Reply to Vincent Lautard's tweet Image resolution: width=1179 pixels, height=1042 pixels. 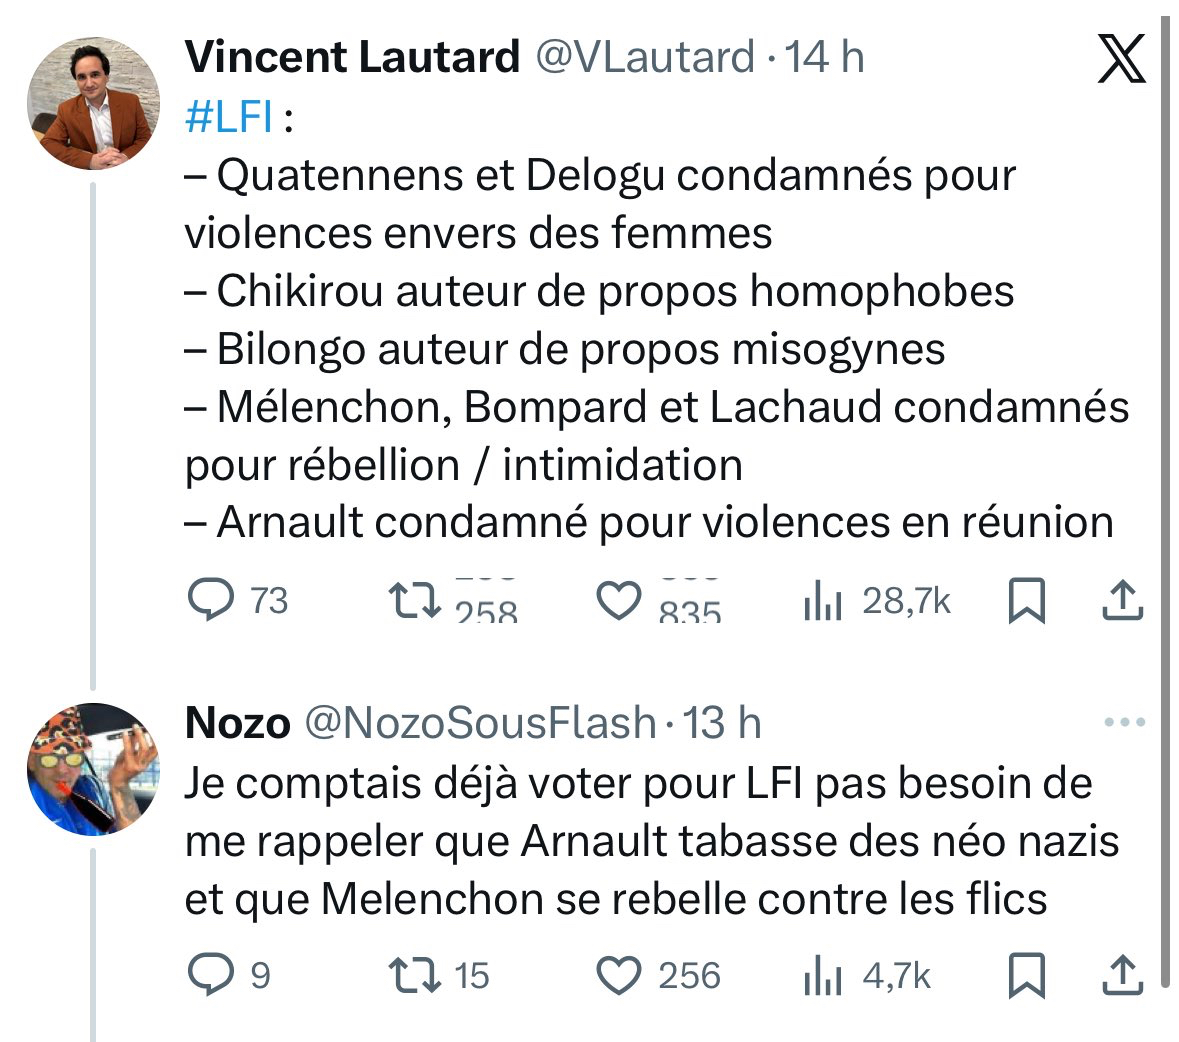(211, 600)
